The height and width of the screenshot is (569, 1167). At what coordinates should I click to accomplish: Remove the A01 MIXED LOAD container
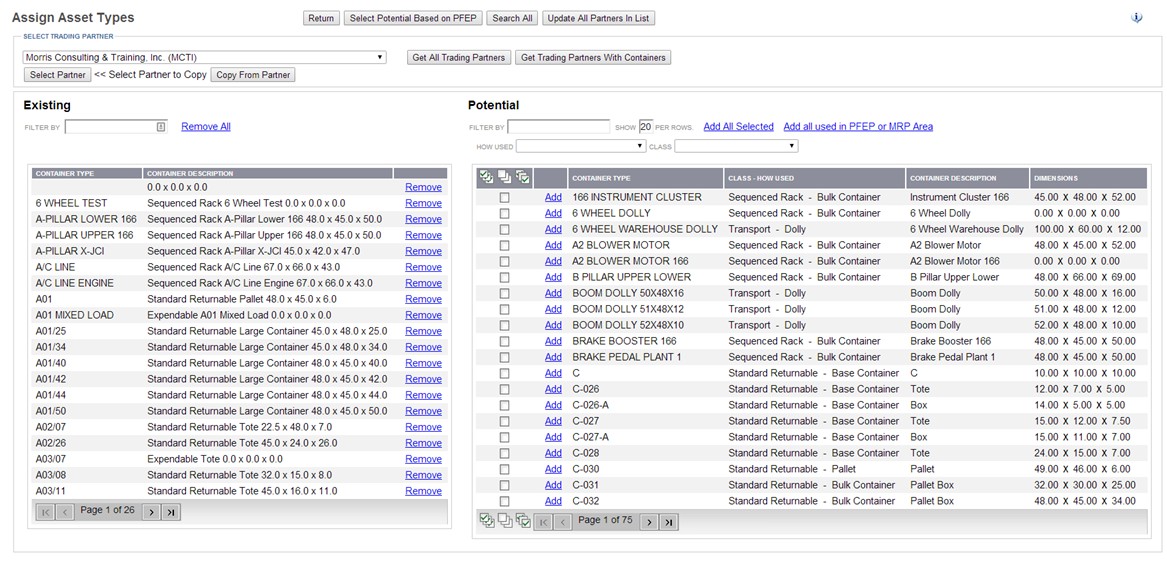click(423, 315)
